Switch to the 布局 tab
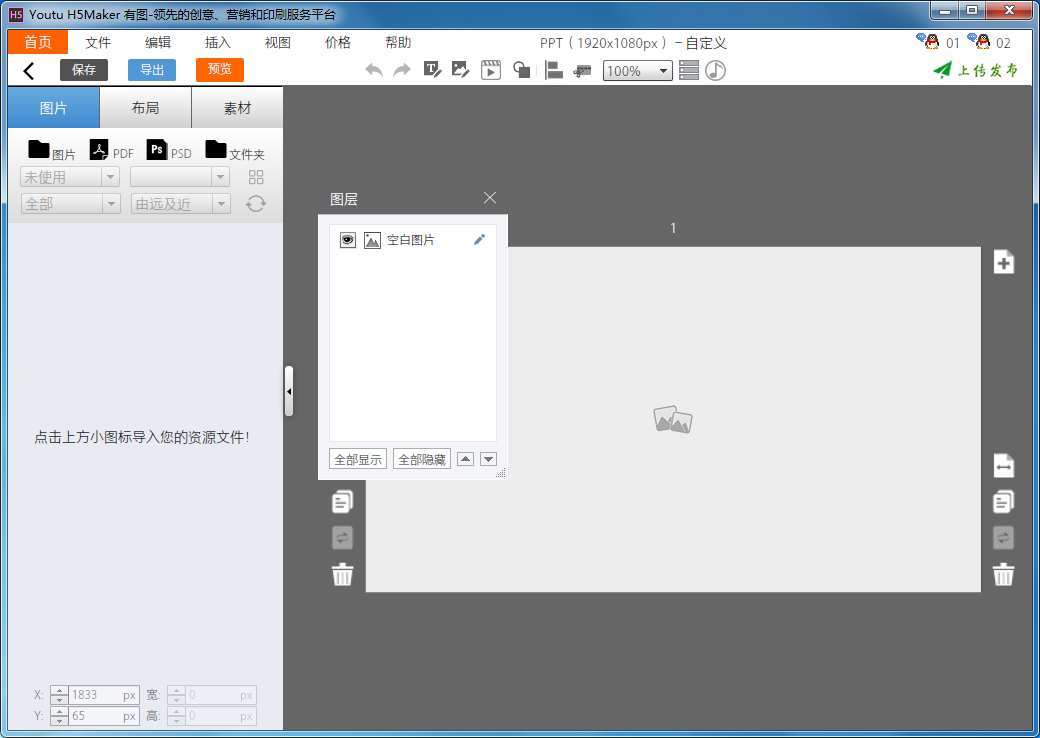The width and height of the screenshot is (1040, 738). tap(145, 107)
